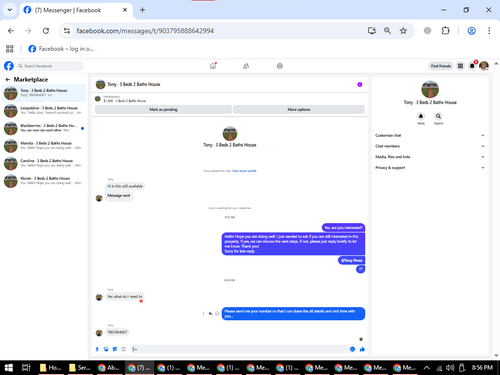The height and width of the screenshot is (375, 500).
Task: Open the Leopoldine conversation in the chat list
Action: [44, 111]
